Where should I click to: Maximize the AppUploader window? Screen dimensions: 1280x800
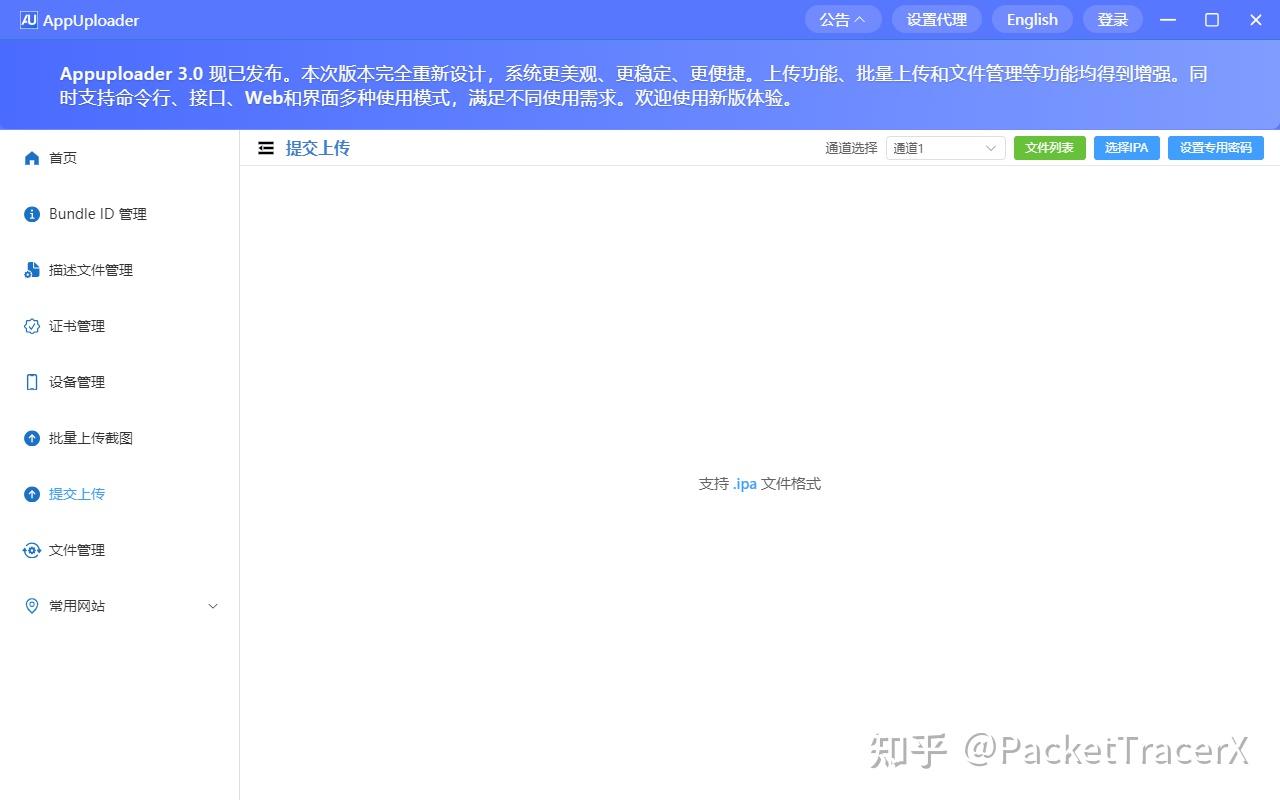coord(1212,20)
